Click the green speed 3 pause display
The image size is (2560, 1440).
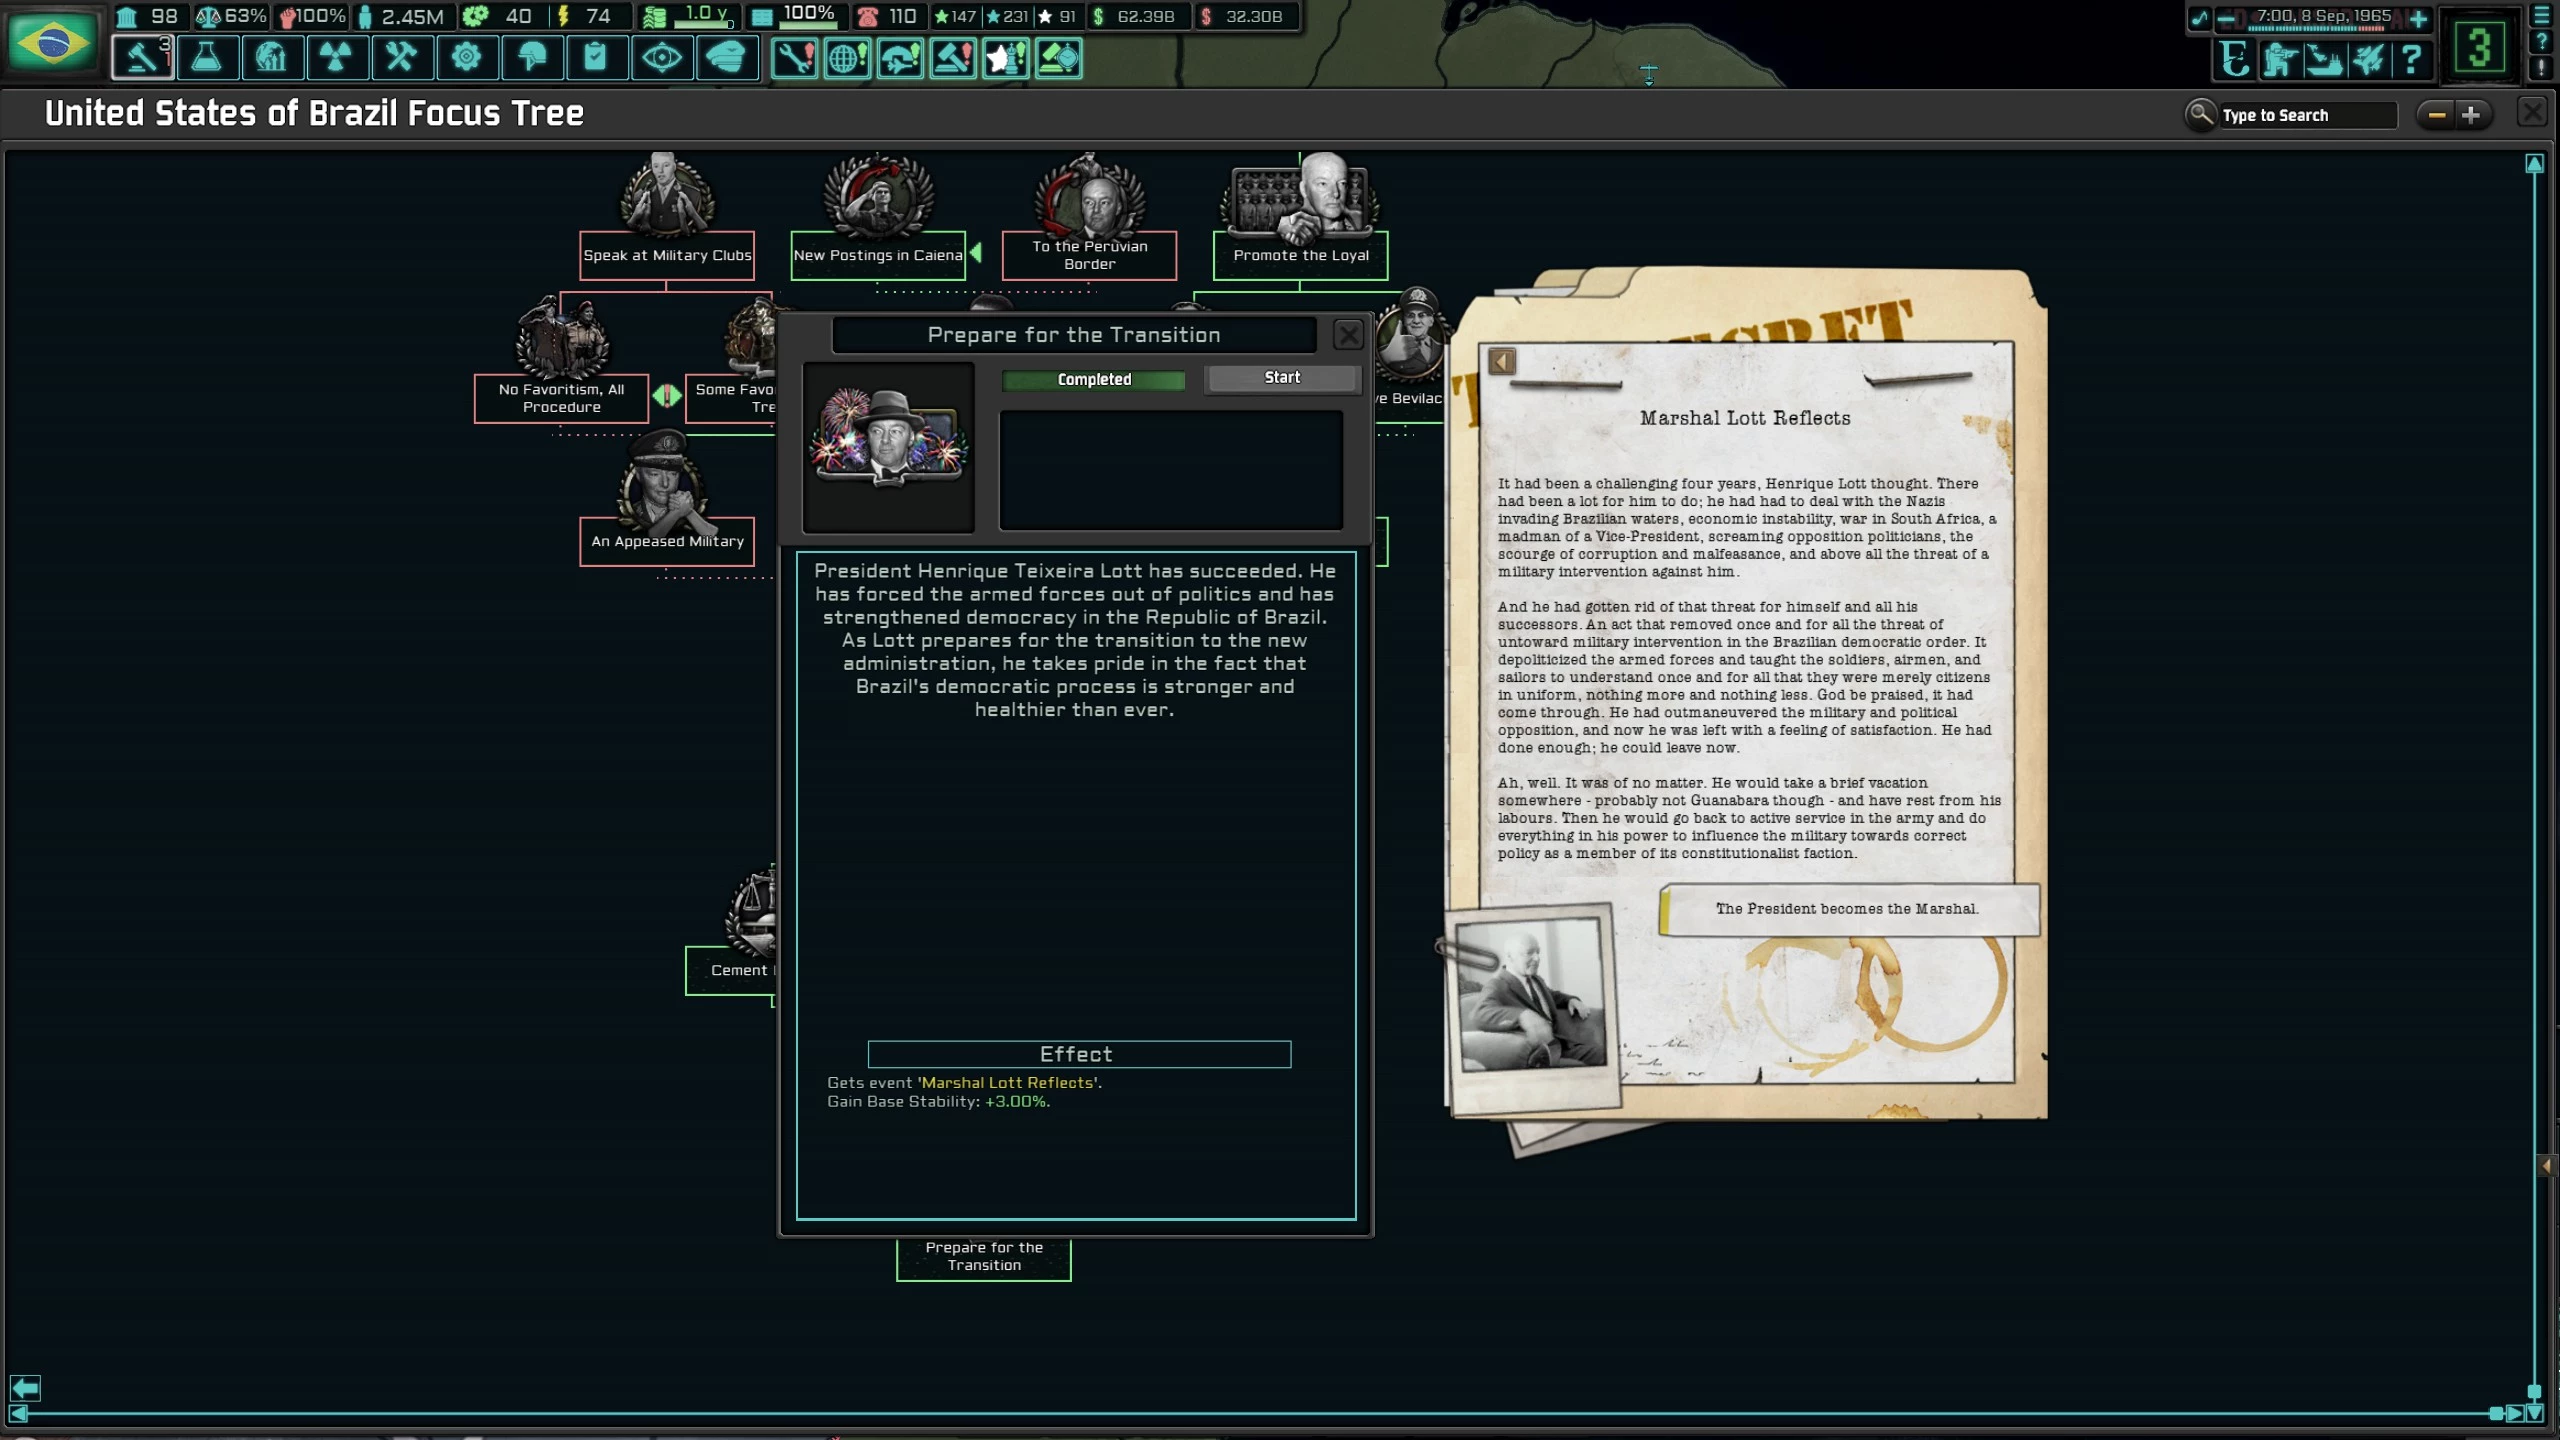[2478, 46]
